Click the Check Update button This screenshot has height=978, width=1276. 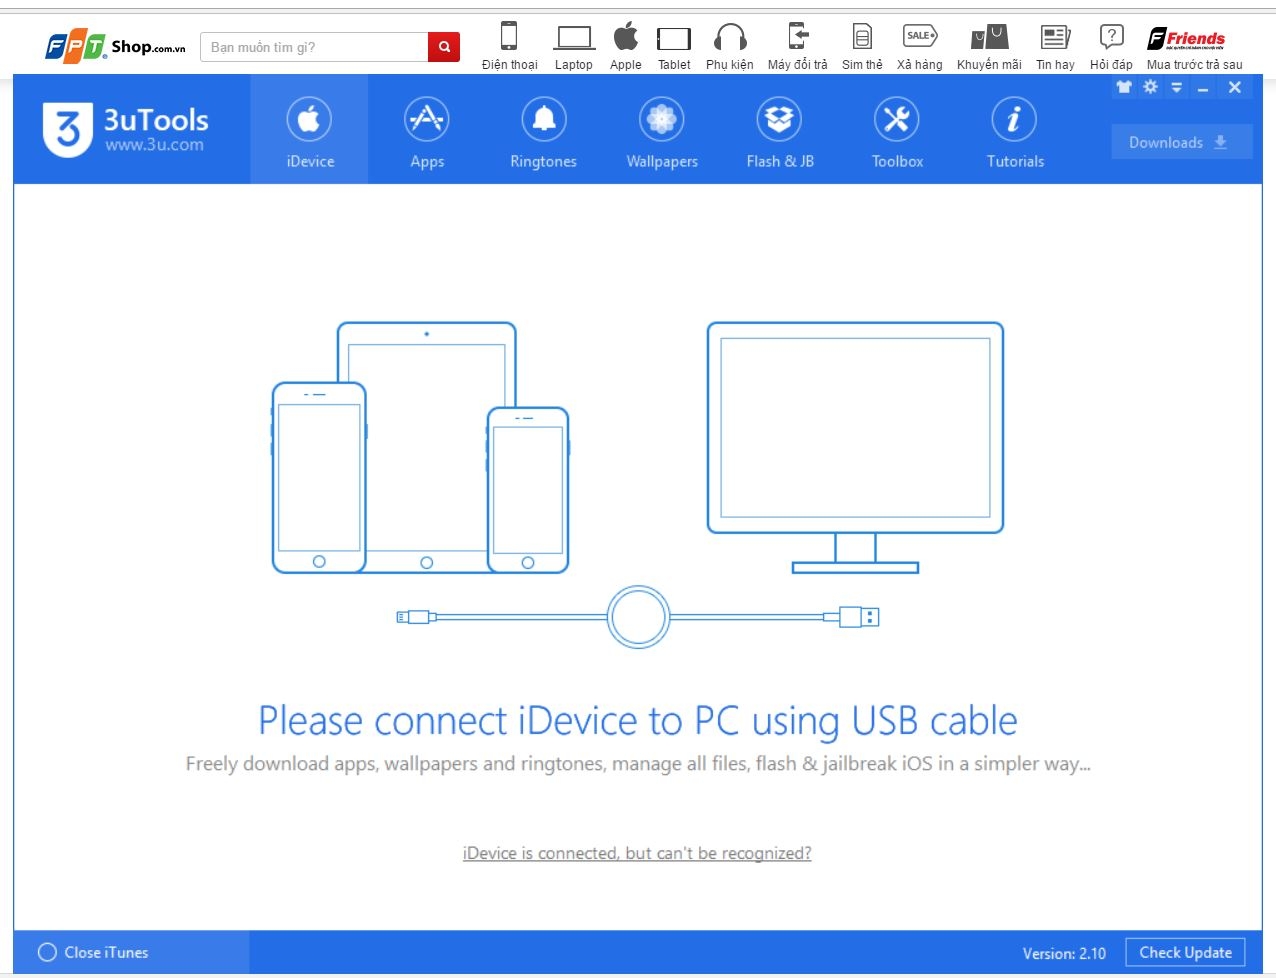tap(1185, 952)
